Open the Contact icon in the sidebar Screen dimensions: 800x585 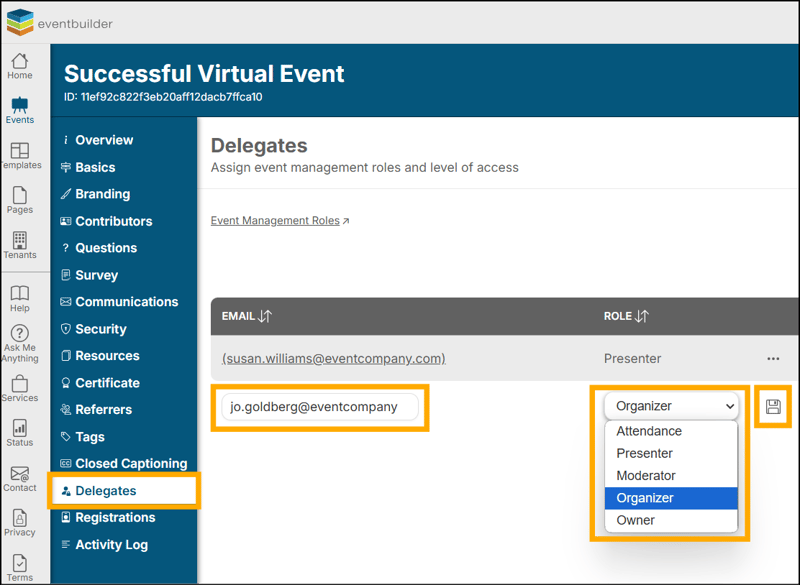point(20,478)
